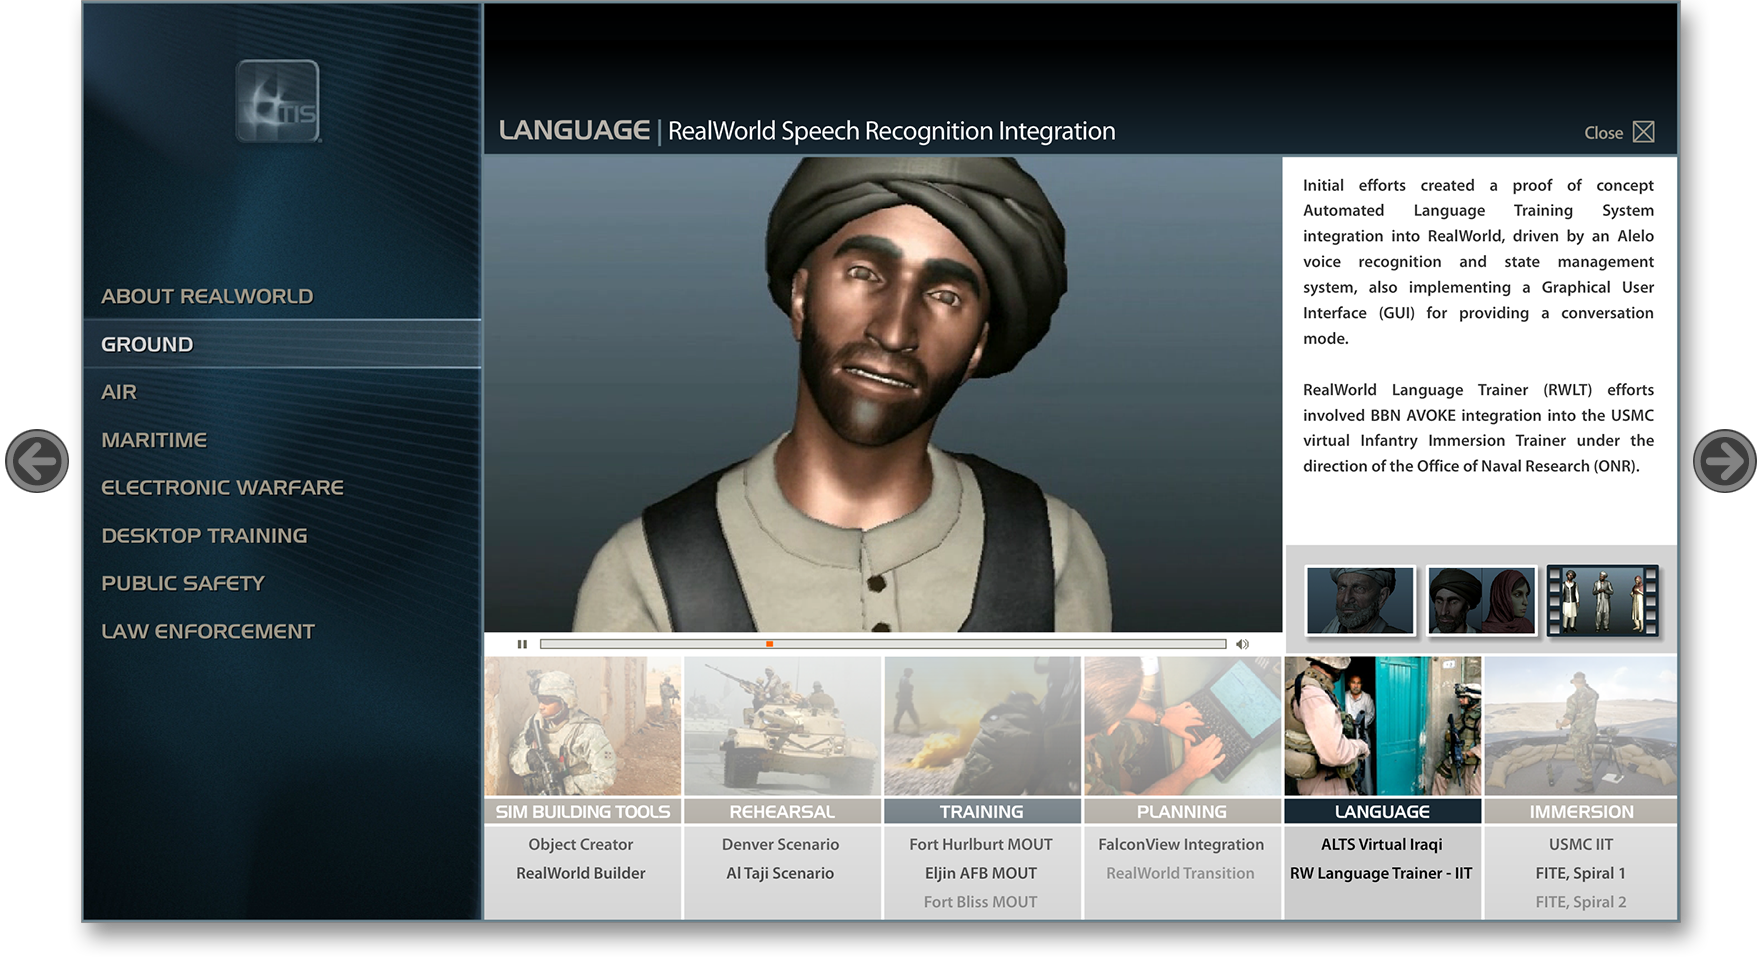Open the old bearded man thumbnail
Viewport: 1758px width, 957px height.
[1360, 600]
